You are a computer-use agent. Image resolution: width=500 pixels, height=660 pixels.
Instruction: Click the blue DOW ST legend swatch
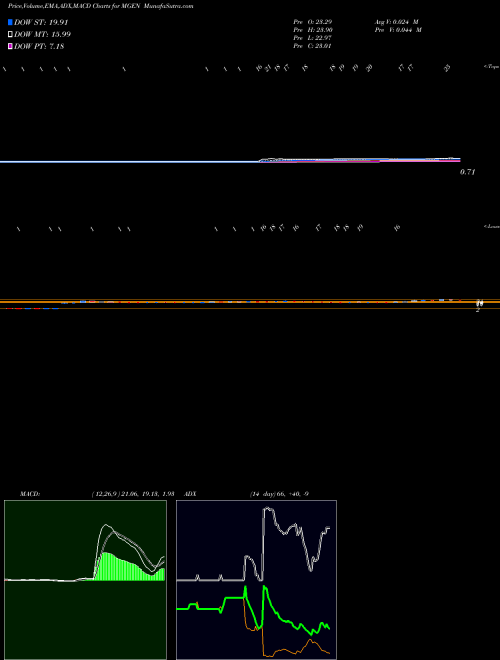tap(10, 22)
